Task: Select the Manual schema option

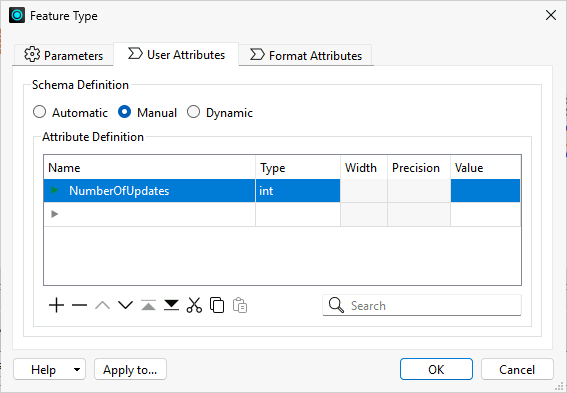Action: pyautogui.click(x=124, y=112)
